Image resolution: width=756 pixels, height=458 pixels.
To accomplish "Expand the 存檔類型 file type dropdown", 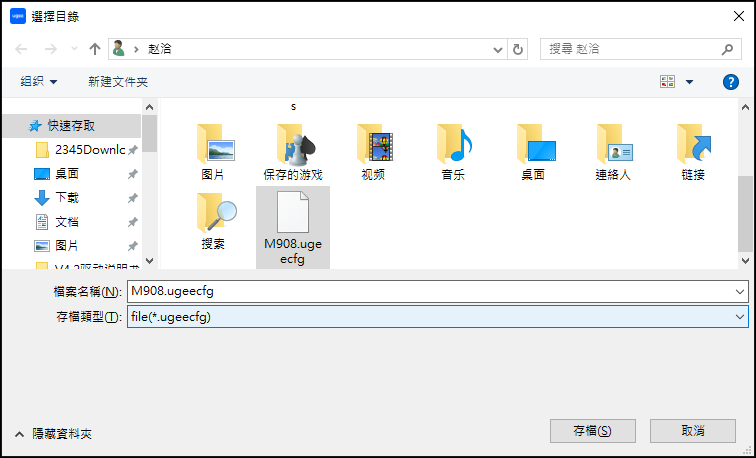I will (739, 316).
